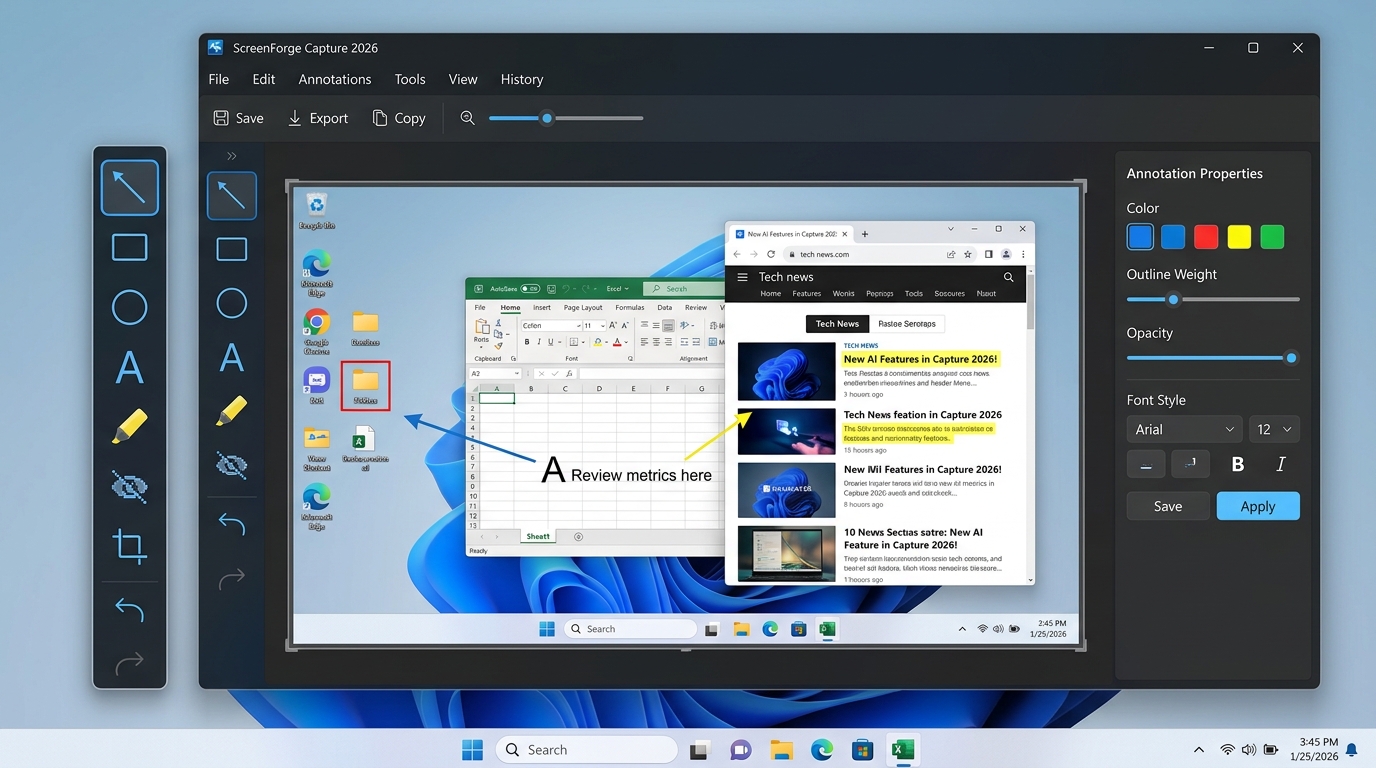Pick the yellow color swatch
This screenshot has height=768, width=1376.
[x=1239, y=237]
